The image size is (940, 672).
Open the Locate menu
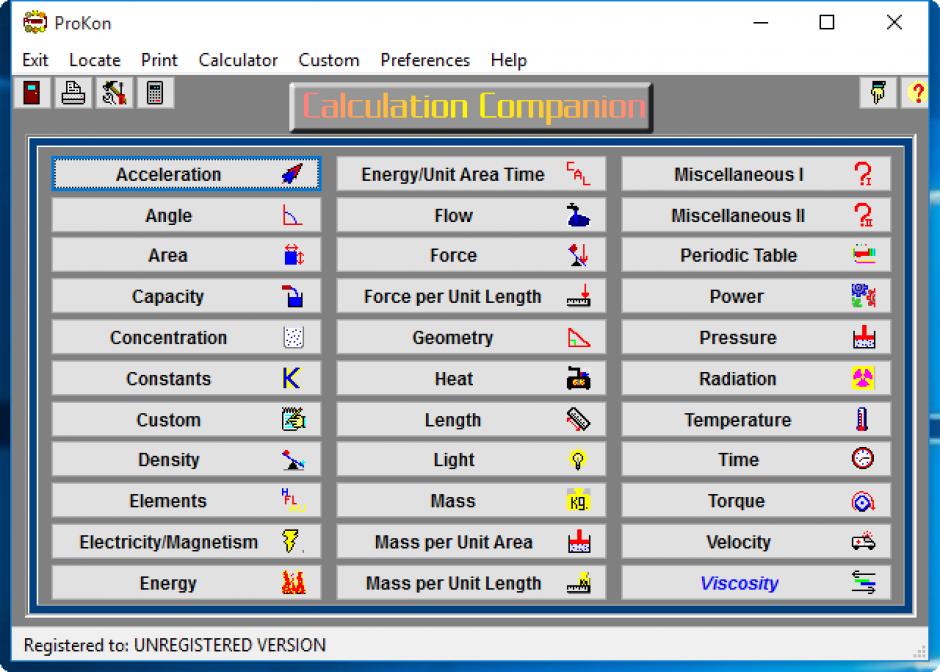pyautogui.click(x=95, y=60)
